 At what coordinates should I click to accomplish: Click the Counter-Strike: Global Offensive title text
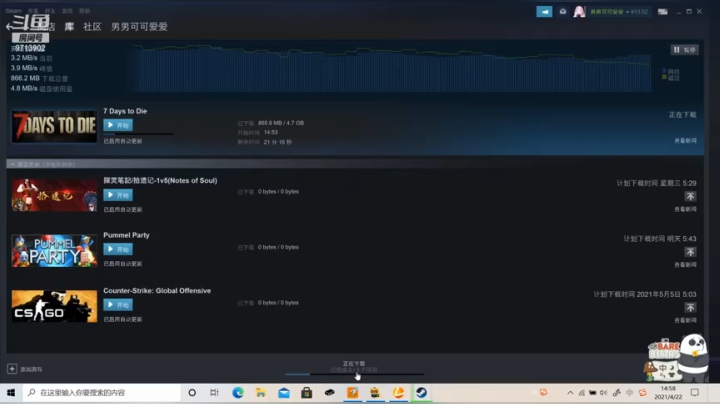pyautogui.click(x=157, y=291)
